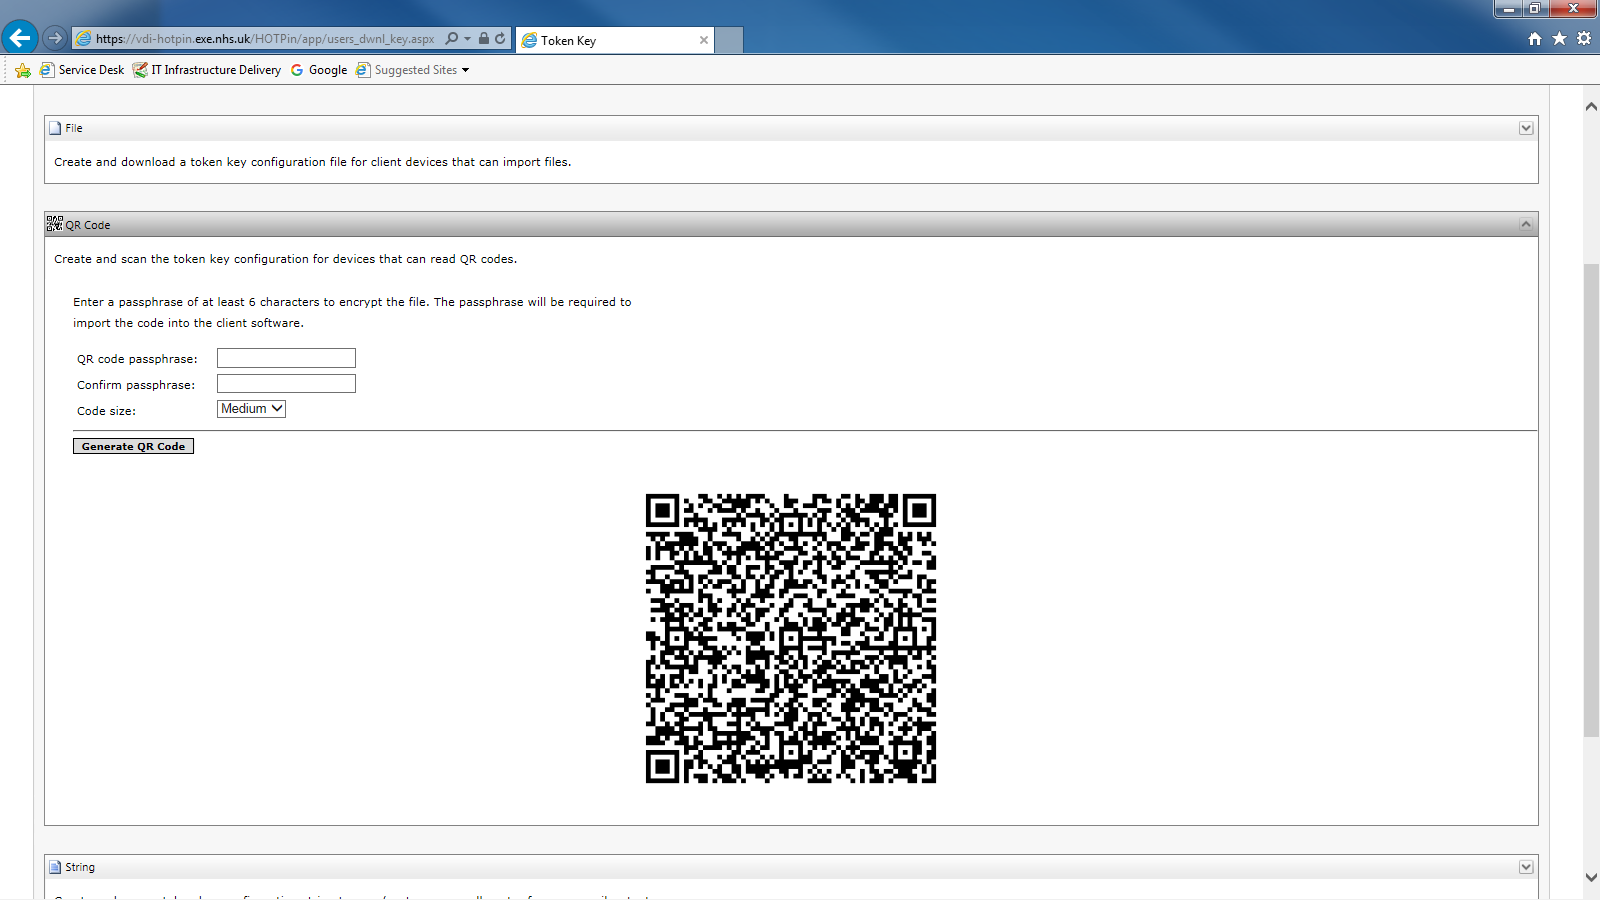
Task: Open the IT Infrastructure Delivery bookmark
Action: coord(207,70)
